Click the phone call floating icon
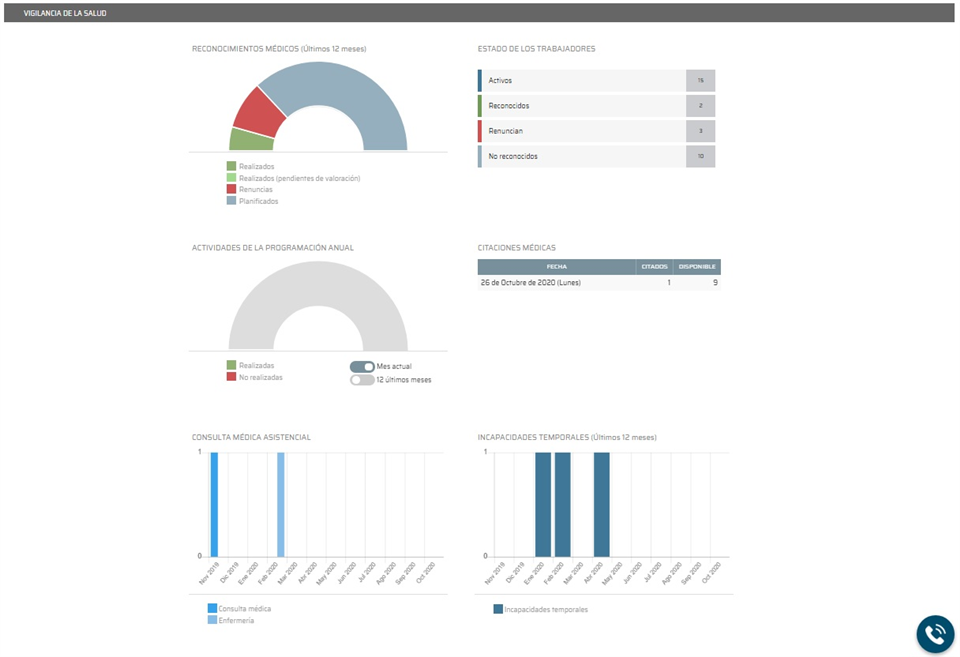Viewport: 960px width, 657px height. (x=935, y=634)
